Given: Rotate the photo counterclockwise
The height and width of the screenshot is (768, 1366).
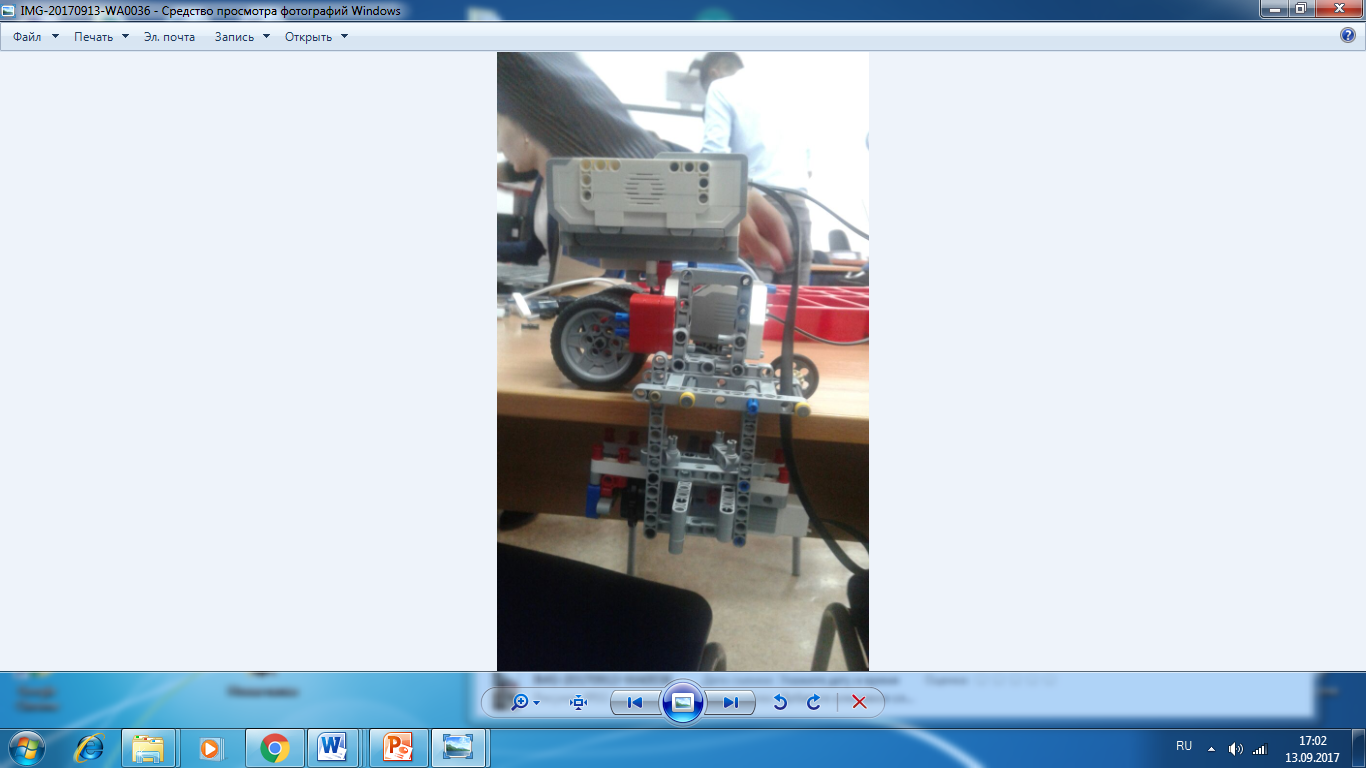Looking at the screenshot, I should pyautogui.click(x=780, y=702).
